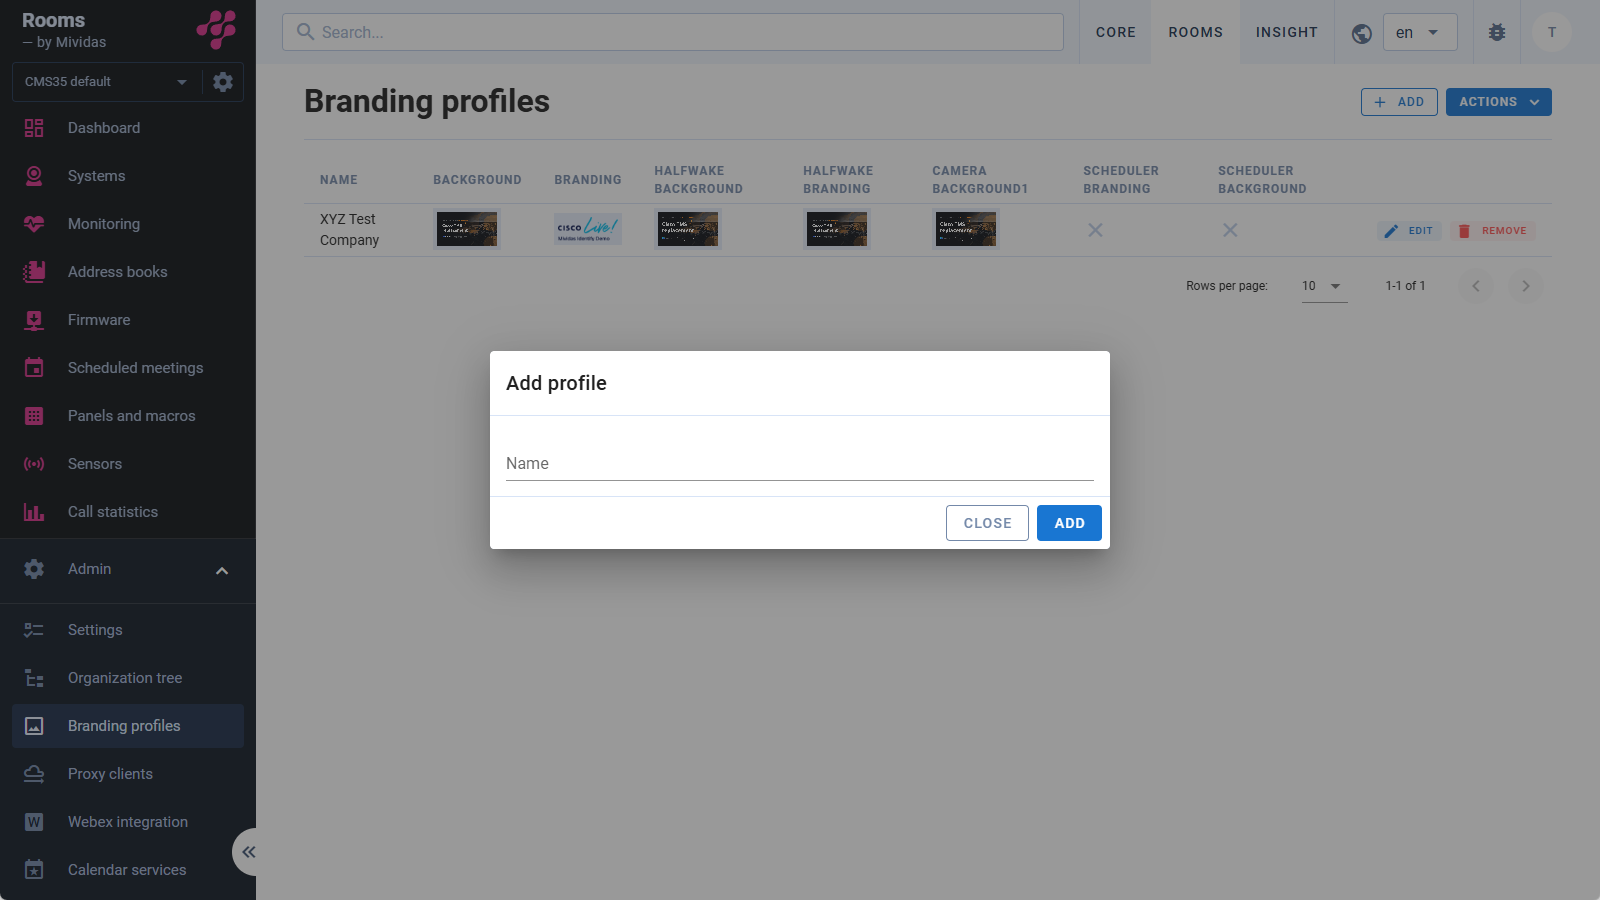The width and height of the screenshot is (1600, 900).
Task: Open the CMS35 default cluster dropdown
Action: point(108,82)
